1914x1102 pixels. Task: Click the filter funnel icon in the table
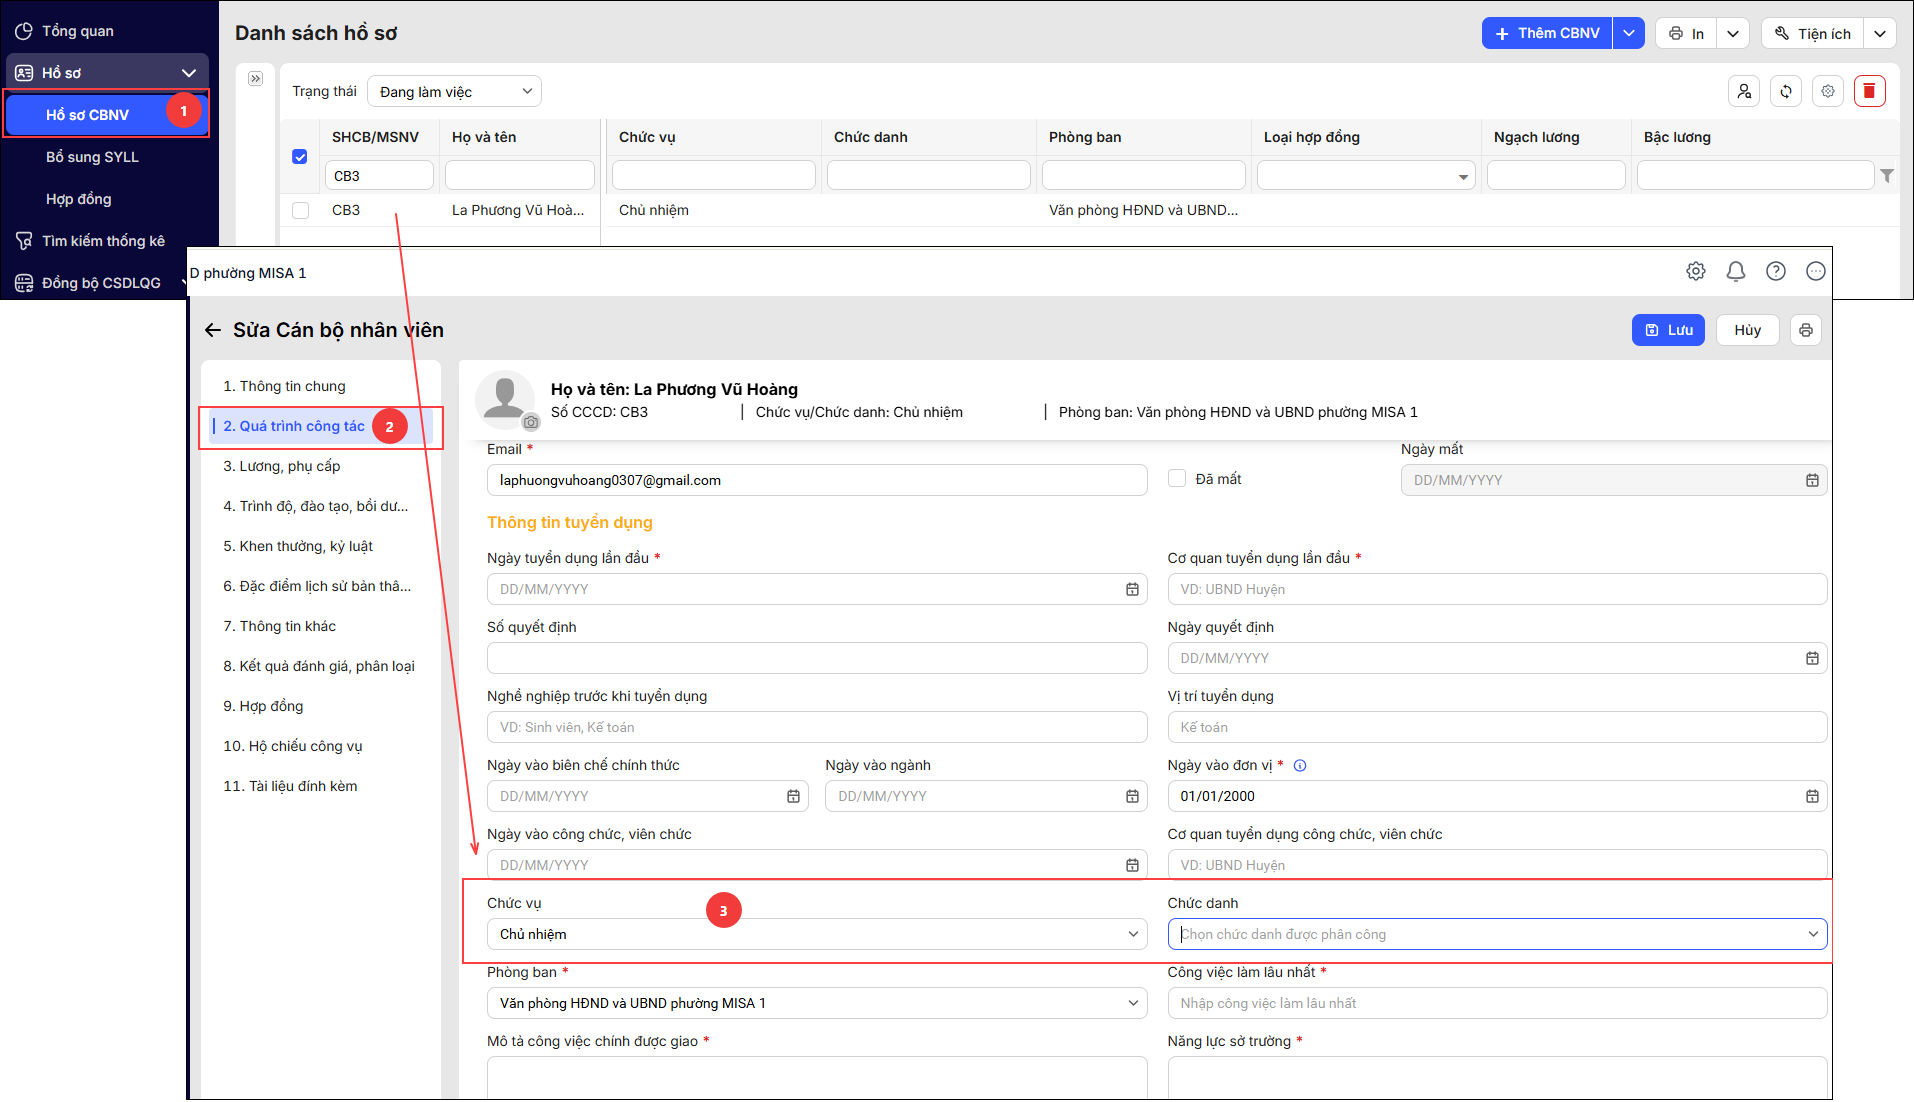point(1887,176)
